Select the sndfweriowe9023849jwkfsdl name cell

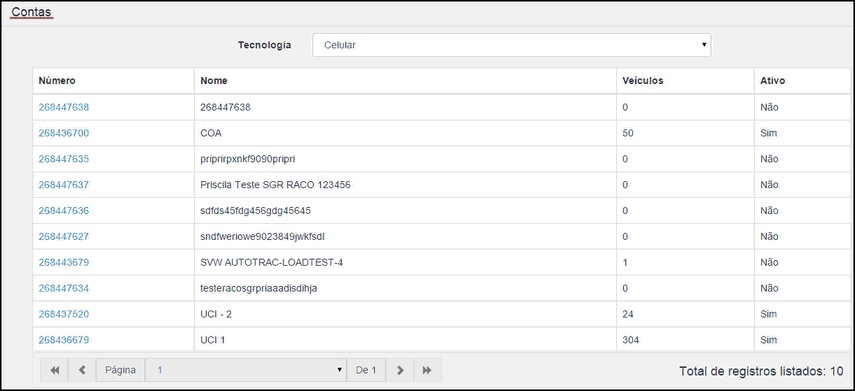tap(405, 237)
